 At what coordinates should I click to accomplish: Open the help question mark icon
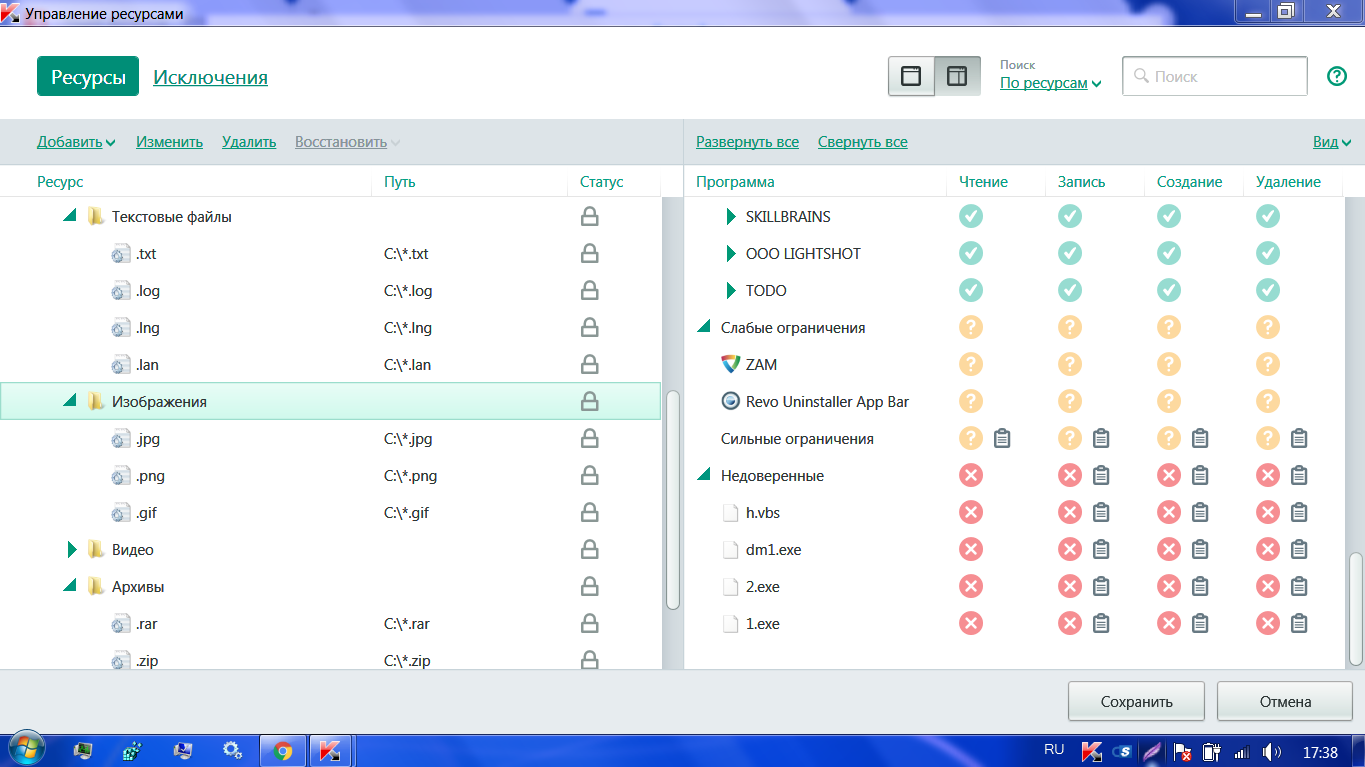[x=1337, y=76]
